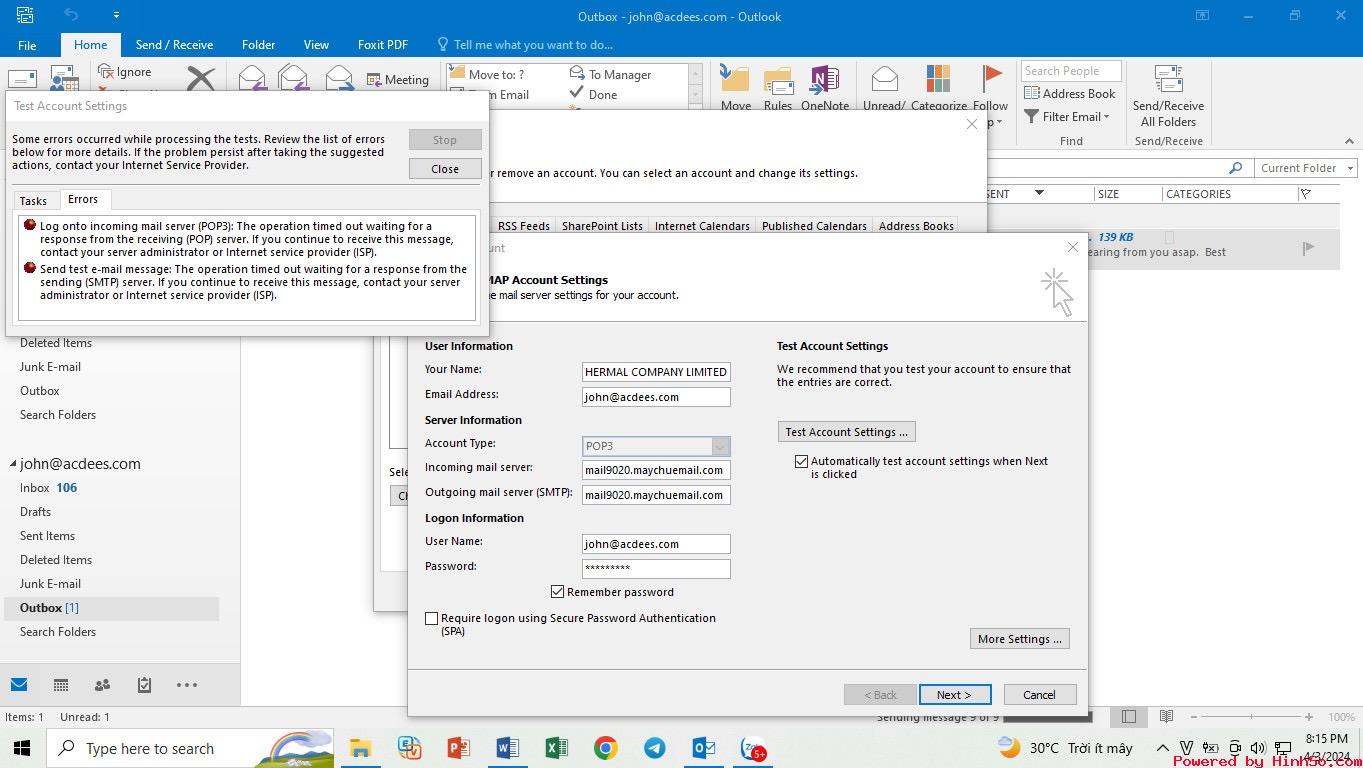Click the Delete X ribbon icon
The width and height of the screenshot is (1363, 768).
point(201,78)
